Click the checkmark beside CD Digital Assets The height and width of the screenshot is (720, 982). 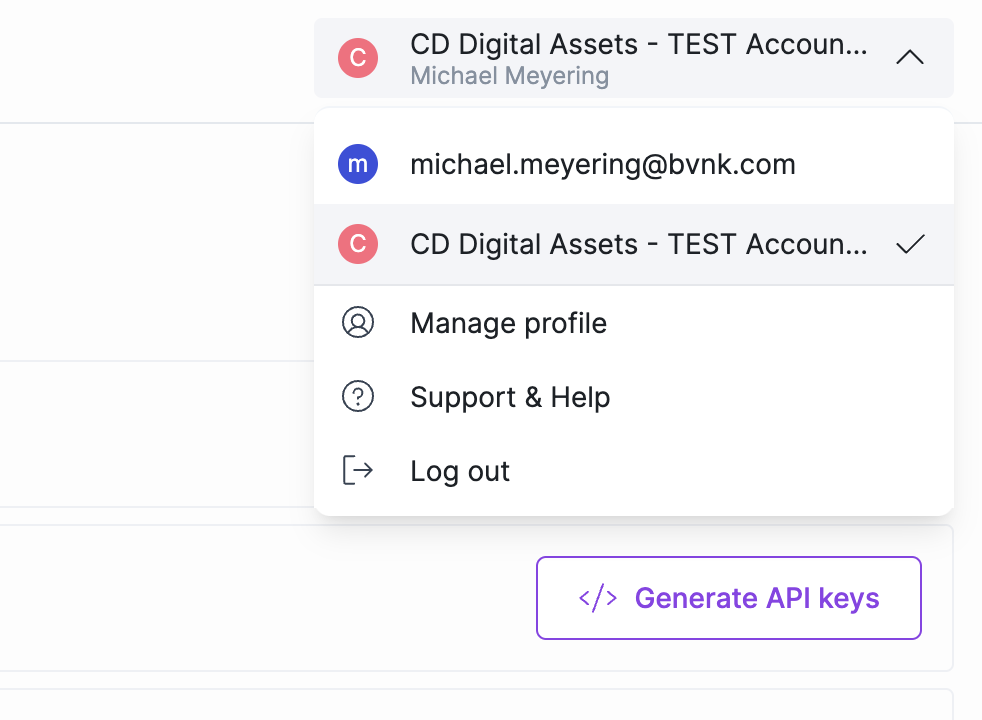tap(910, 244)
